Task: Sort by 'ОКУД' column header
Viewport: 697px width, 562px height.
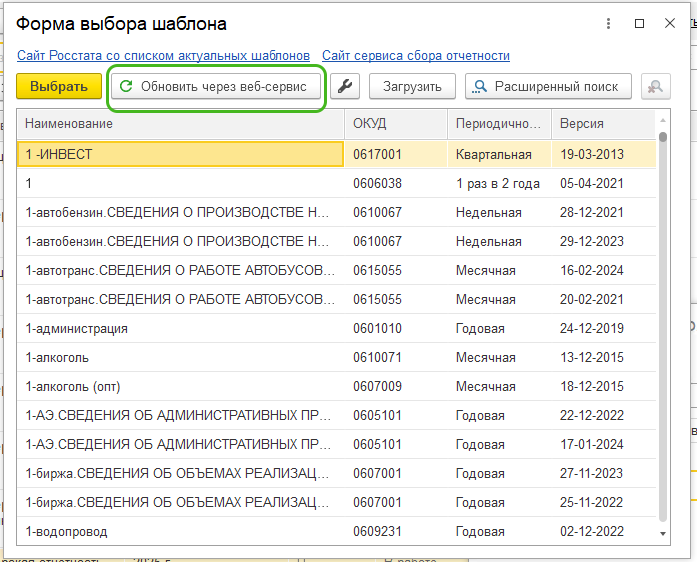Action: click(x=395, y=124)
